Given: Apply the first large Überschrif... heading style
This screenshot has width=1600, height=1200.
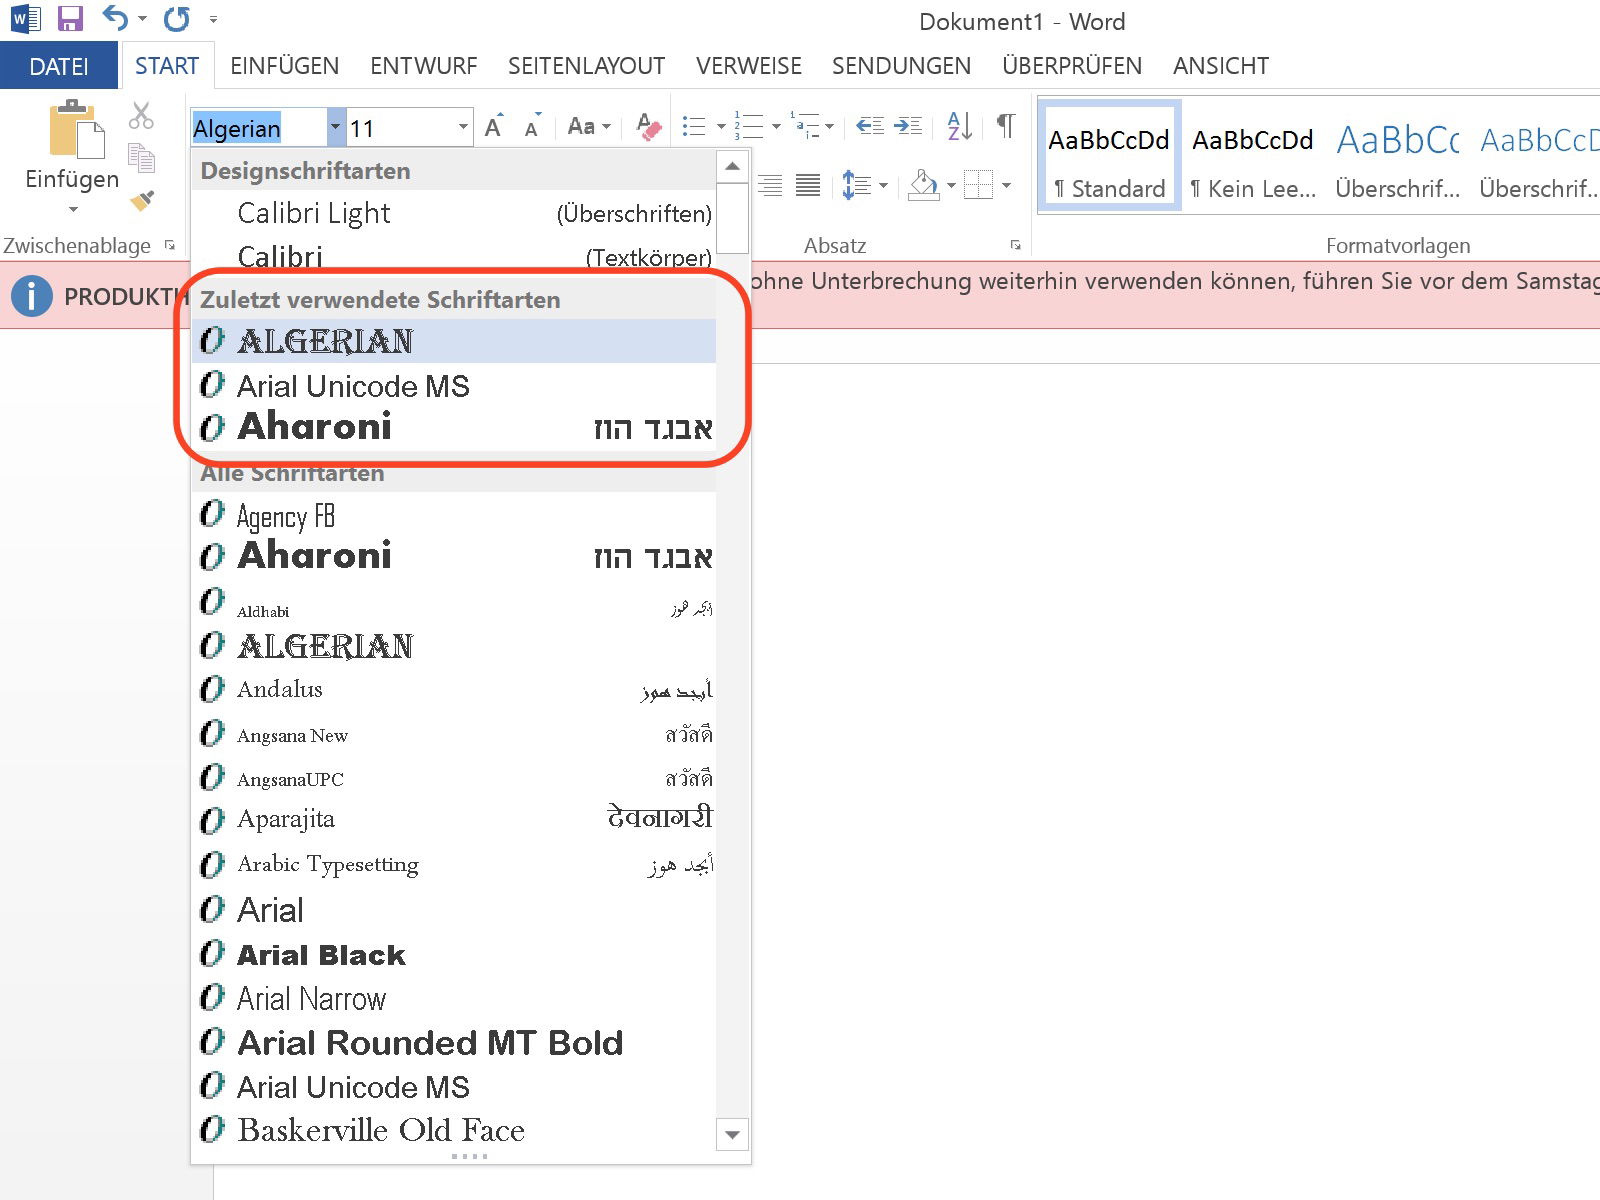Looking at the screenshot, I should click(x=1397, y=156).
